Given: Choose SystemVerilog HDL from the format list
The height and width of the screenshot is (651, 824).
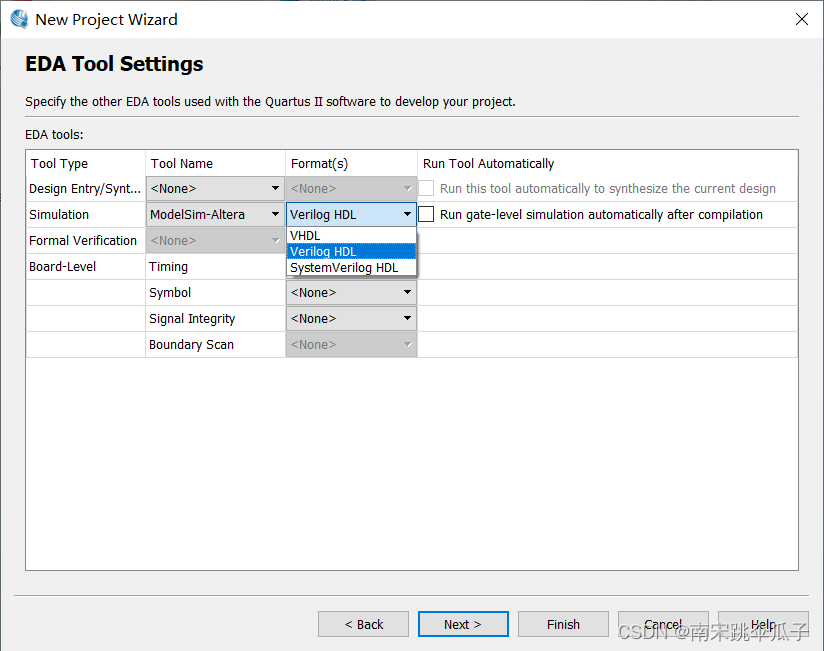Looking at the screenshot, I should coord(351,267).
